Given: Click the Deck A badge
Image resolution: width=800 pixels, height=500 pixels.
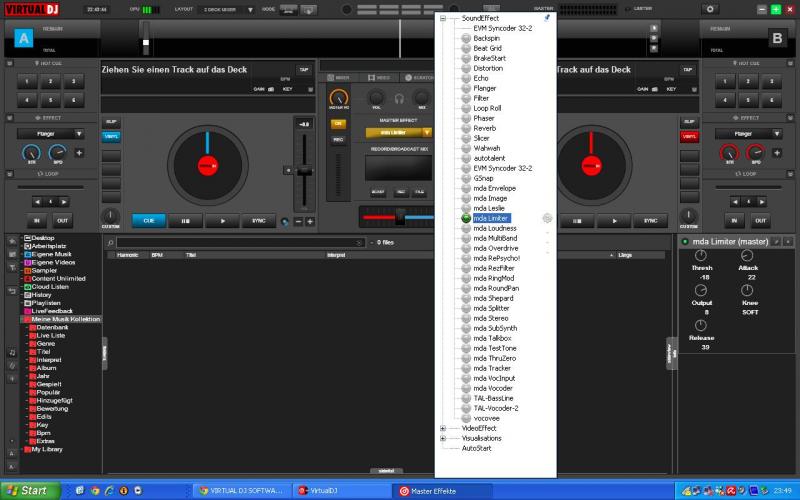Looking at the screenshot, I should coord(23,38).
